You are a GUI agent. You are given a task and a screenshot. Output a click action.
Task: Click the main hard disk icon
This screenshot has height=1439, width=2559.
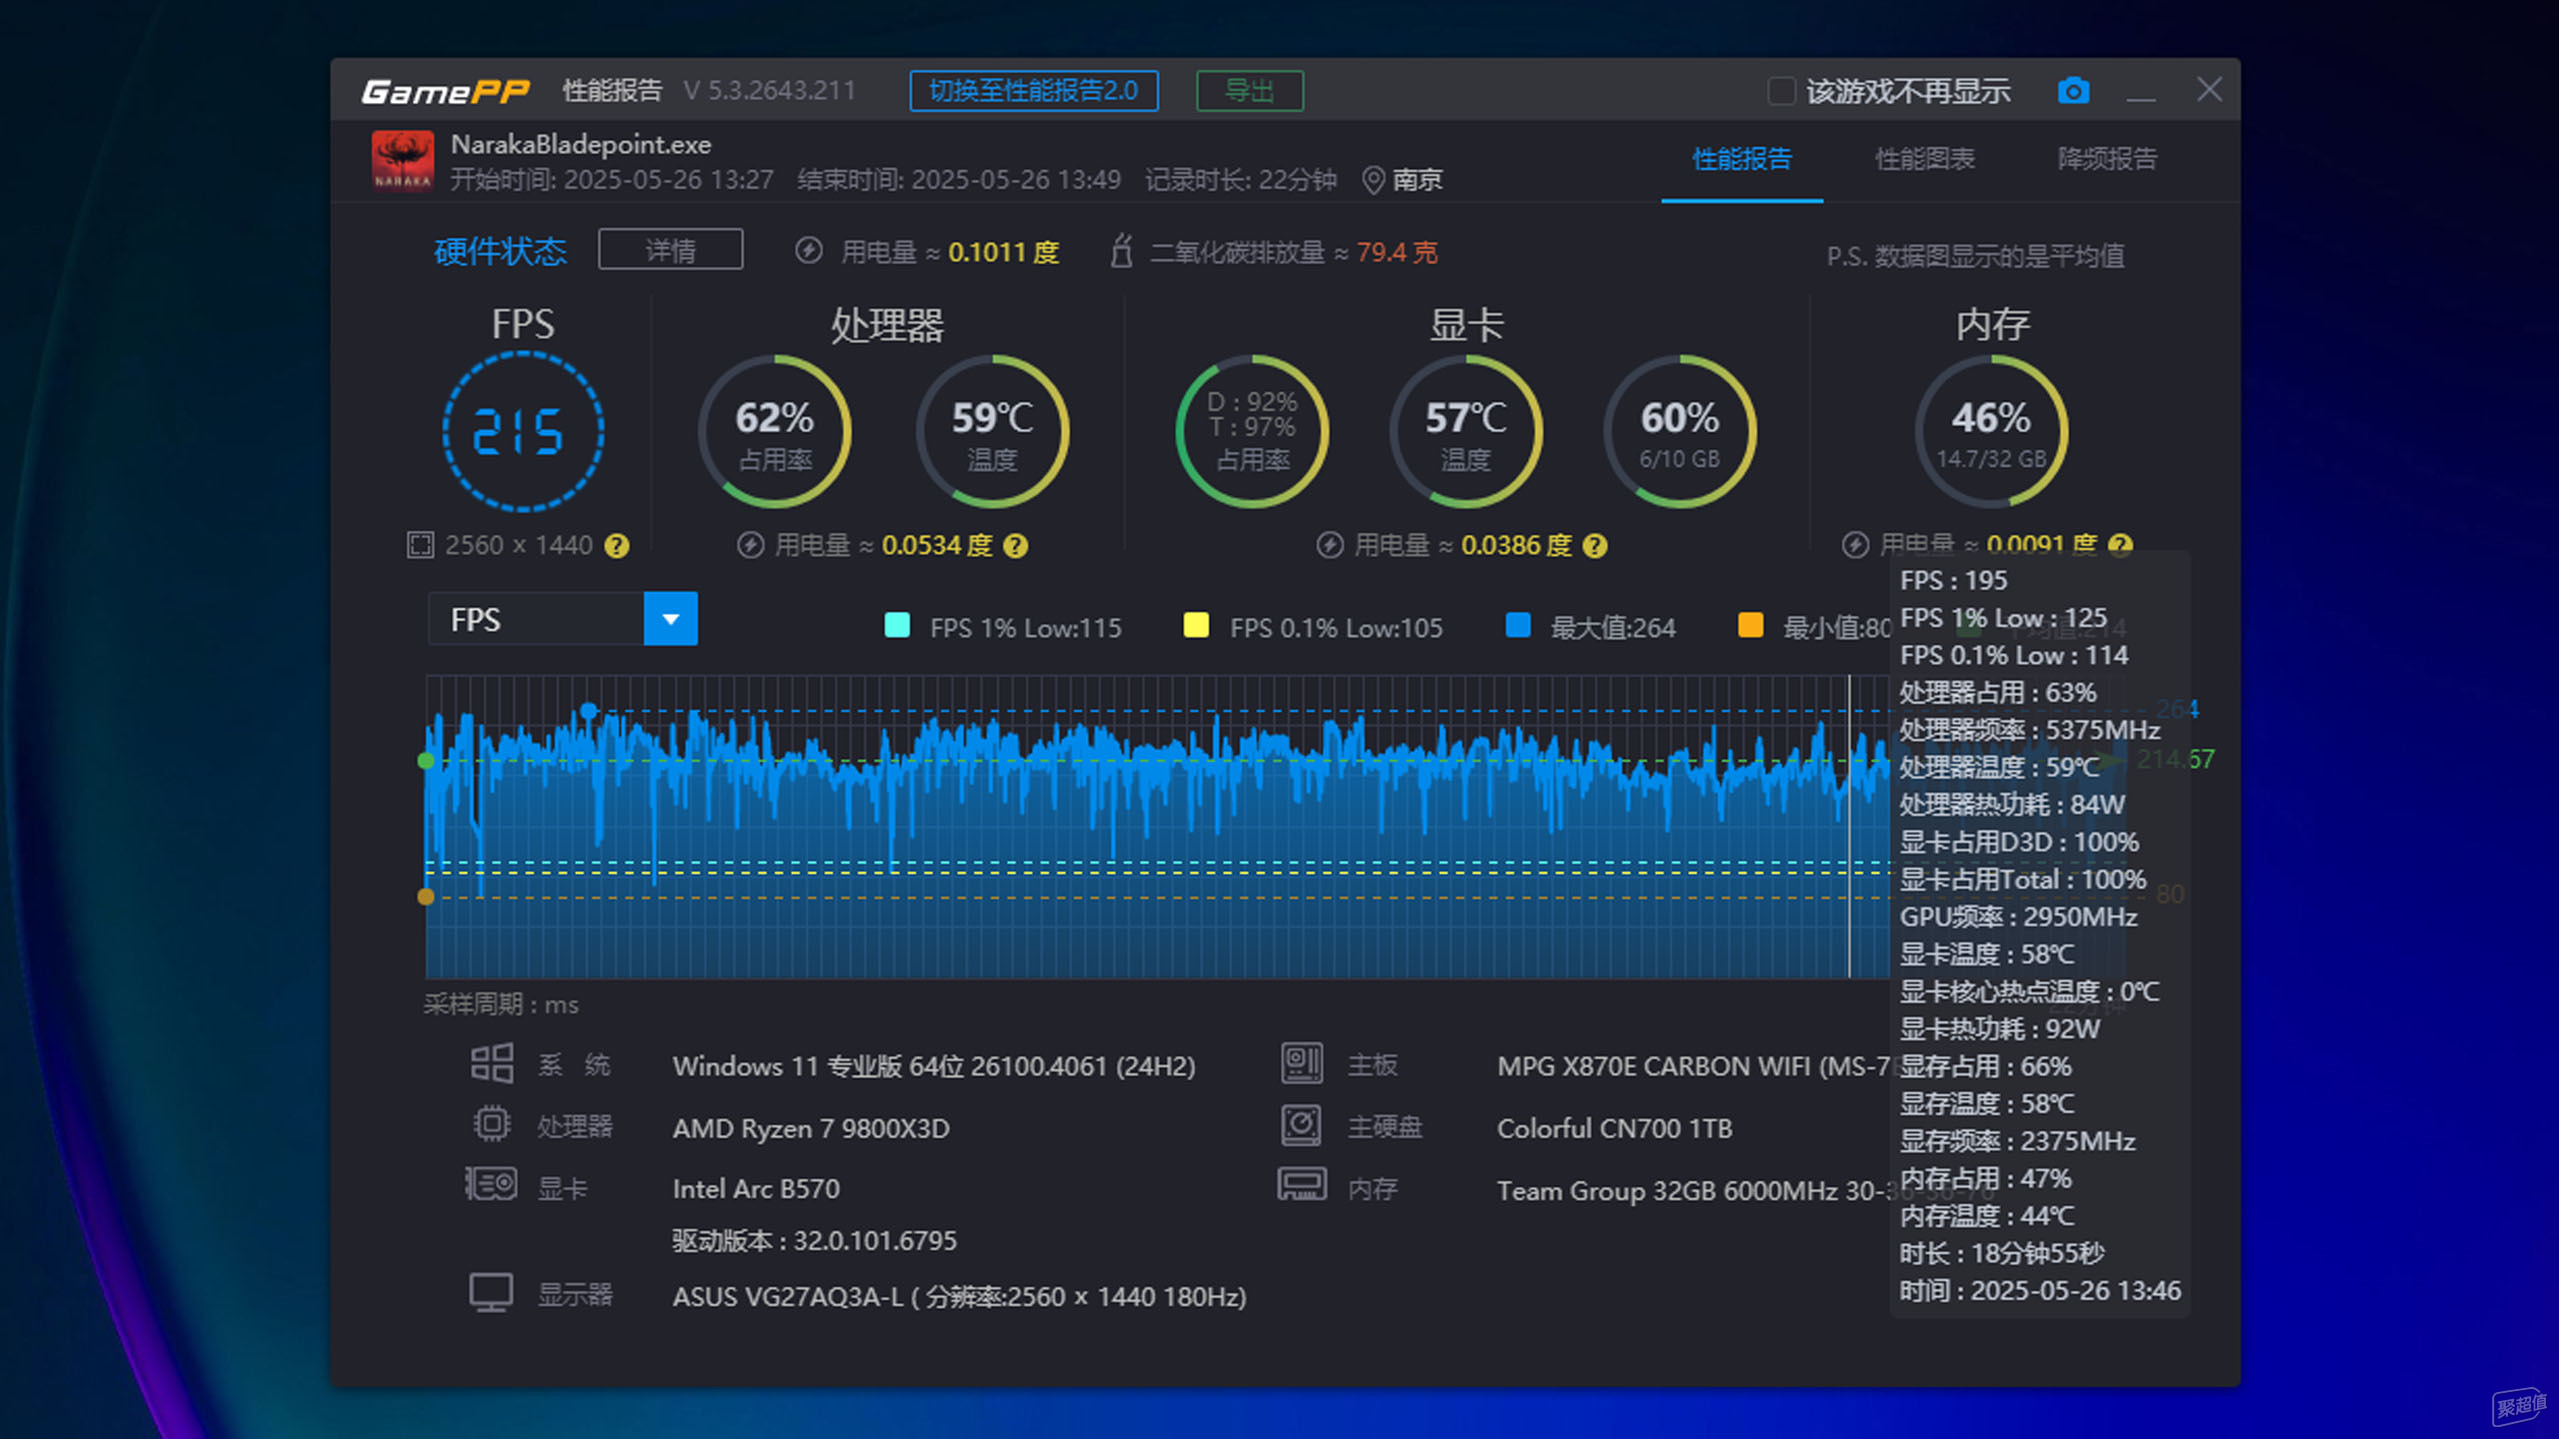click(x=1301, y=1126)
